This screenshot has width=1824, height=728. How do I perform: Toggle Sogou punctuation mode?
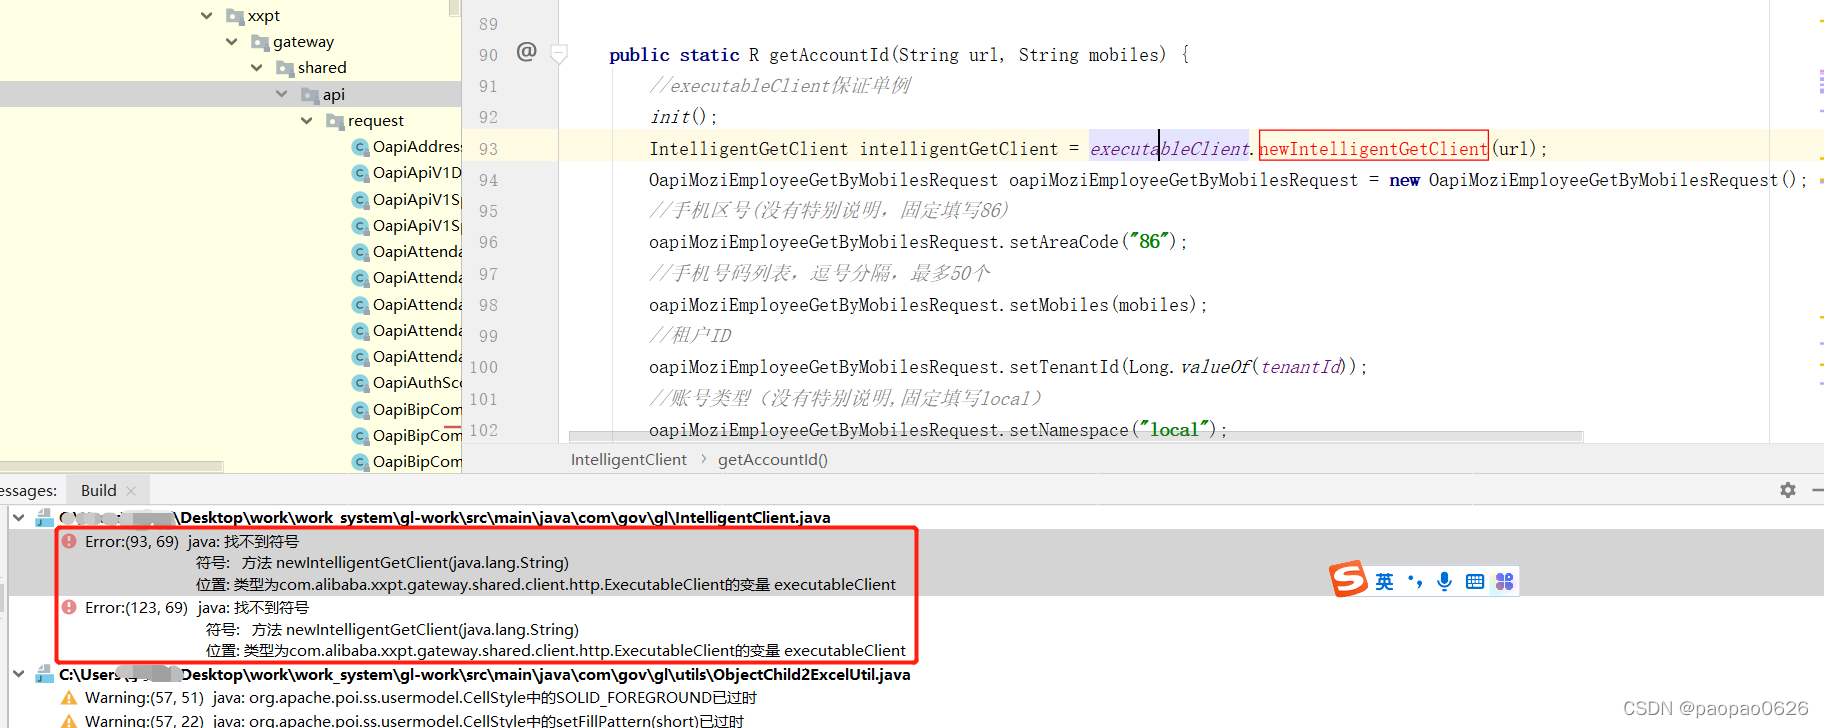(x=1414, y=581)
